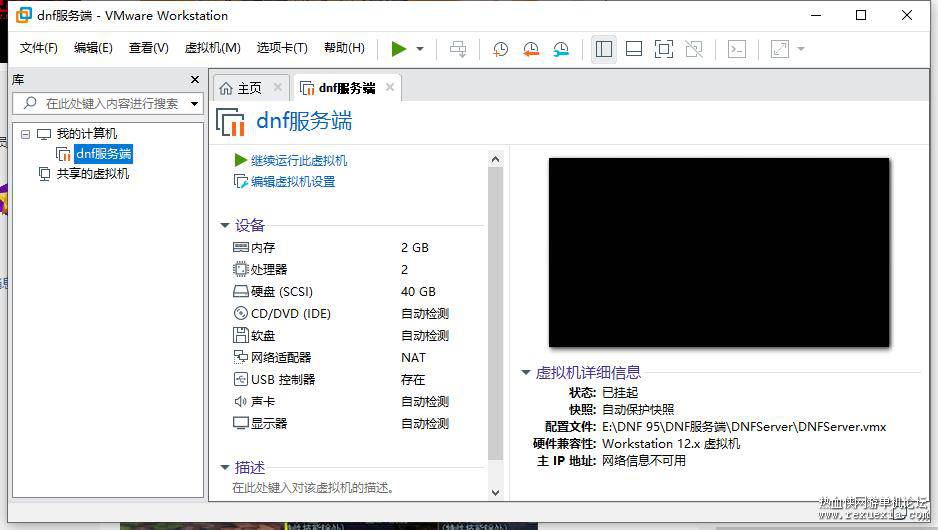
Task: Toggle the thumbnail bar view icon
Action: [634, 49]
